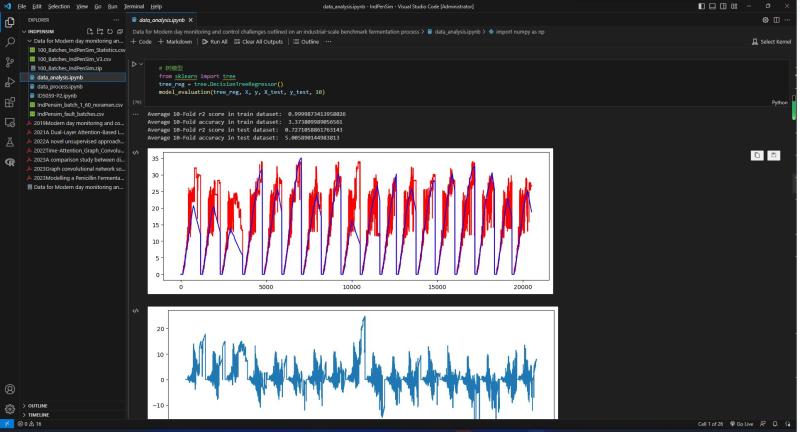Toggle bottom panel visibility
This screenshot has width=800, height=432.
tap(712, 6)
